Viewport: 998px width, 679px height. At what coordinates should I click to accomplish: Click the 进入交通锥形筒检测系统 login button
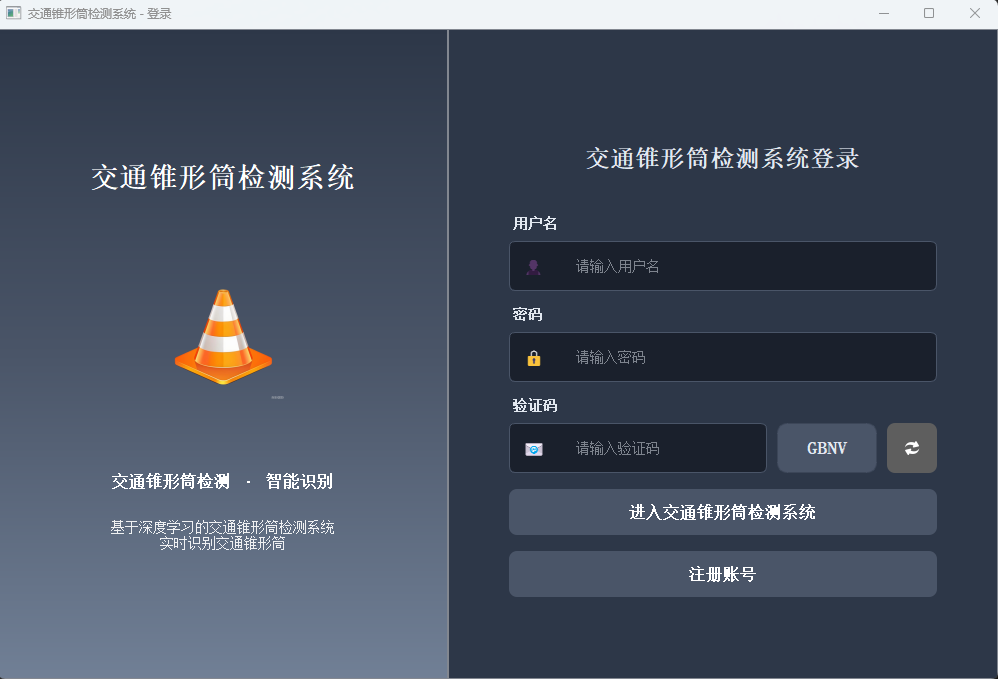722,511
